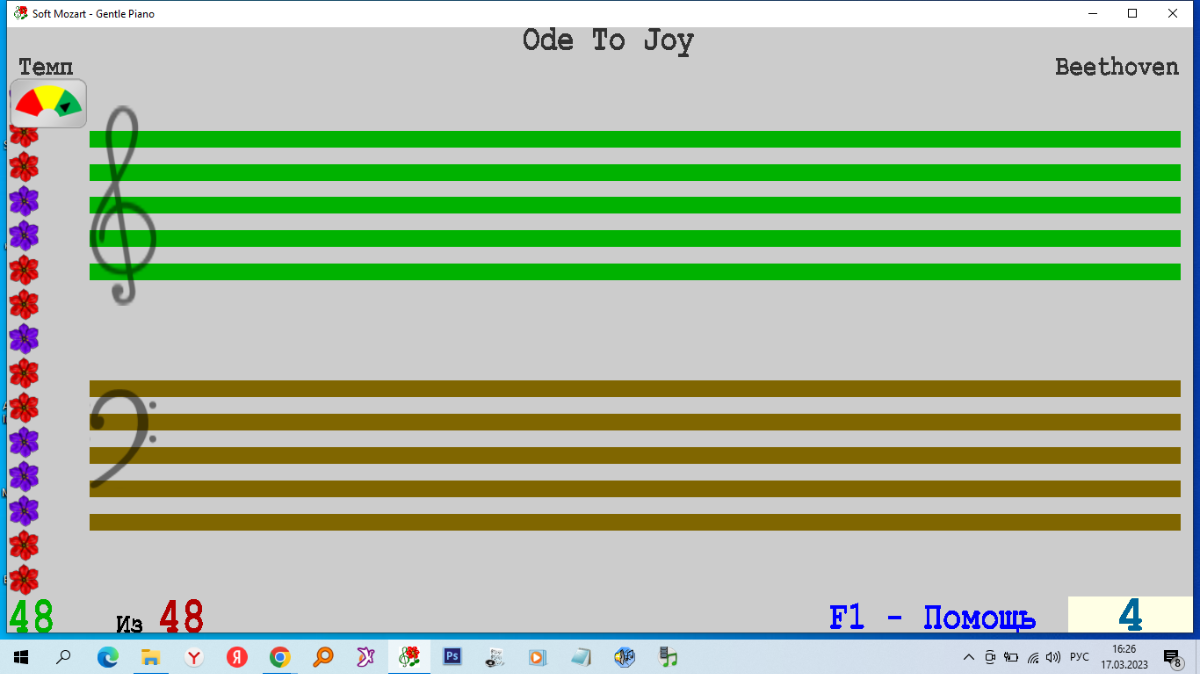The height and width of the screenshot is (674, 1200).
Task: Click the Из label between the counters
Action: pyautogui.click(x=130, y=624)
